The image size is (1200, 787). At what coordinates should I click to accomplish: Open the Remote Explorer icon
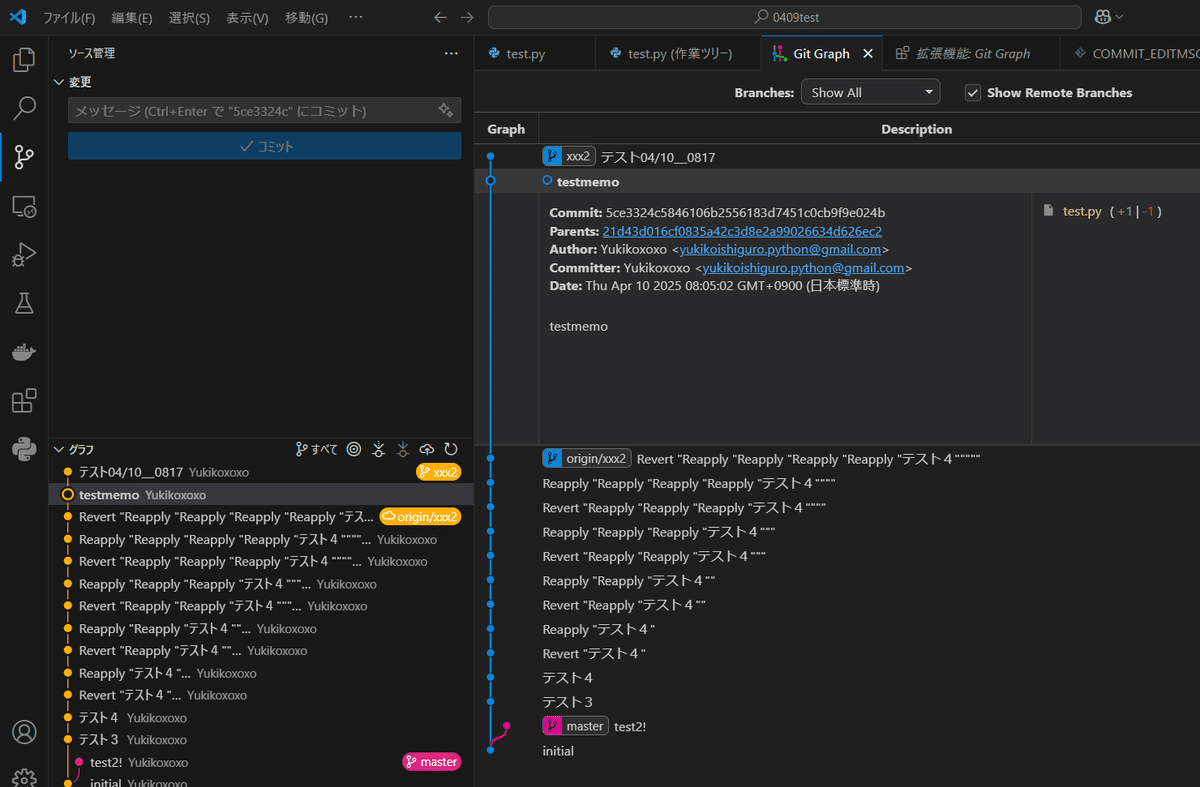23,205
